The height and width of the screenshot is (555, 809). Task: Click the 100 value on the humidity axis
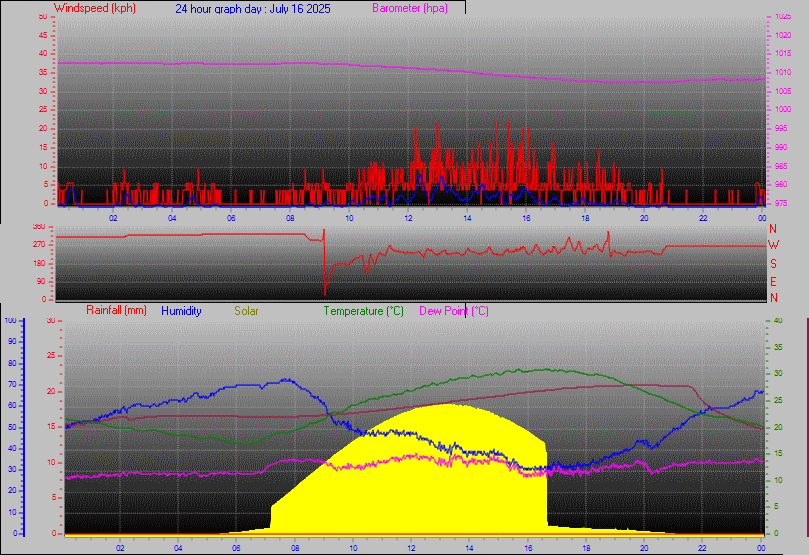point(10,320)
